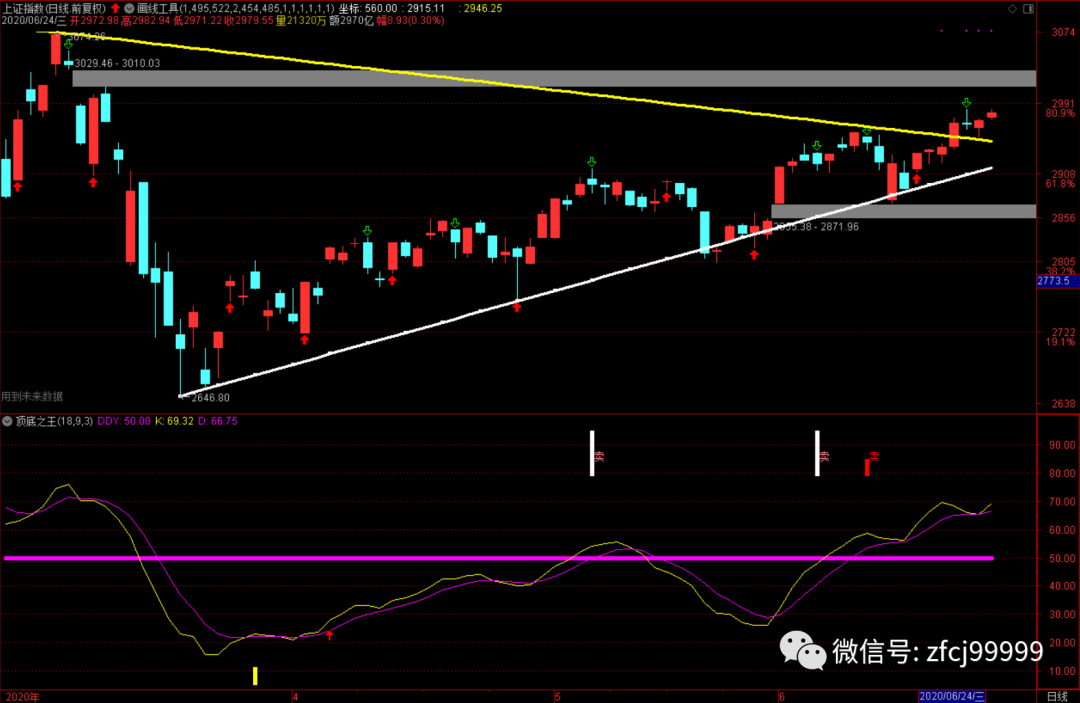Click month marker 4 on the time axis
Image resolution: width=1080 pixels, height=703 pixels.
(295, 696)
